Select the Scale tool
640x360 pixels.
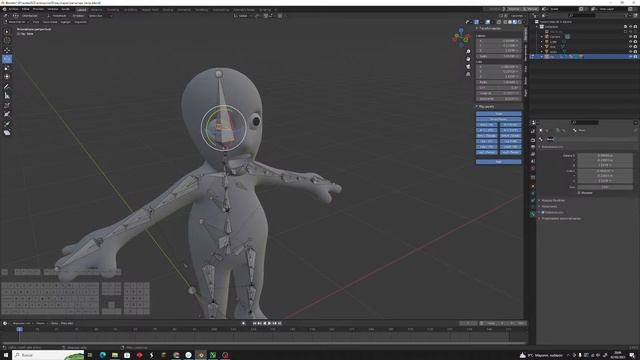click(7, 68)
